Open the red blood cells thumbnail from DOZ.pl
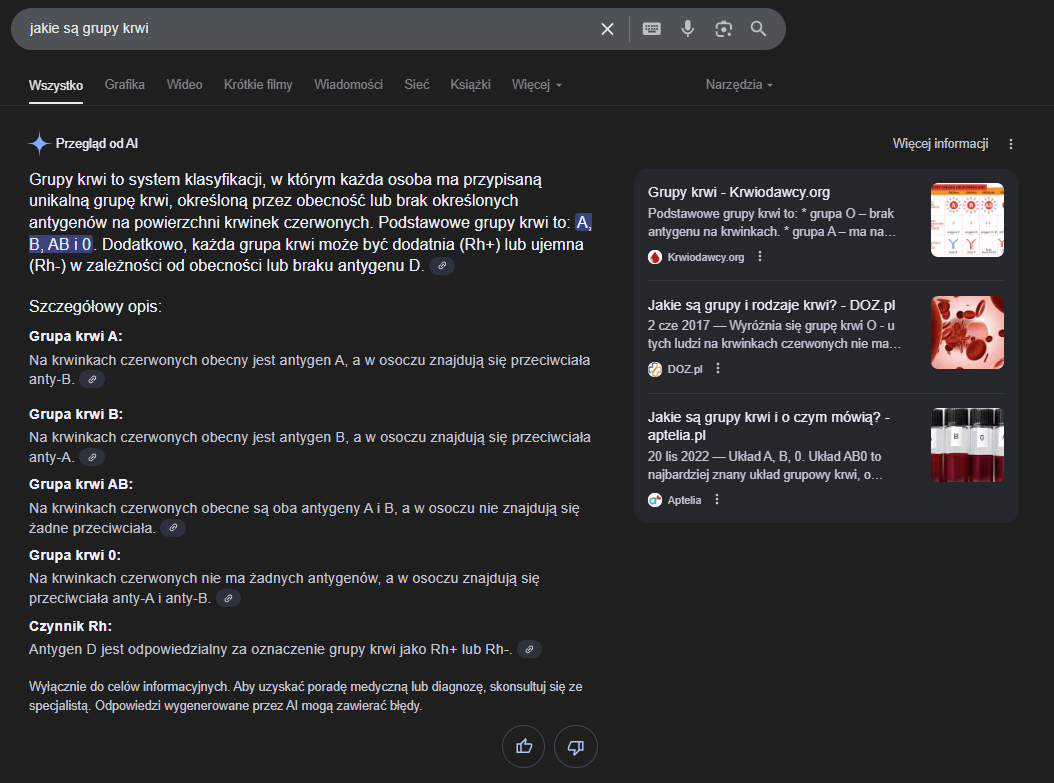The image size is (1054, 783). pyautogui.click(x=967, y=332)
